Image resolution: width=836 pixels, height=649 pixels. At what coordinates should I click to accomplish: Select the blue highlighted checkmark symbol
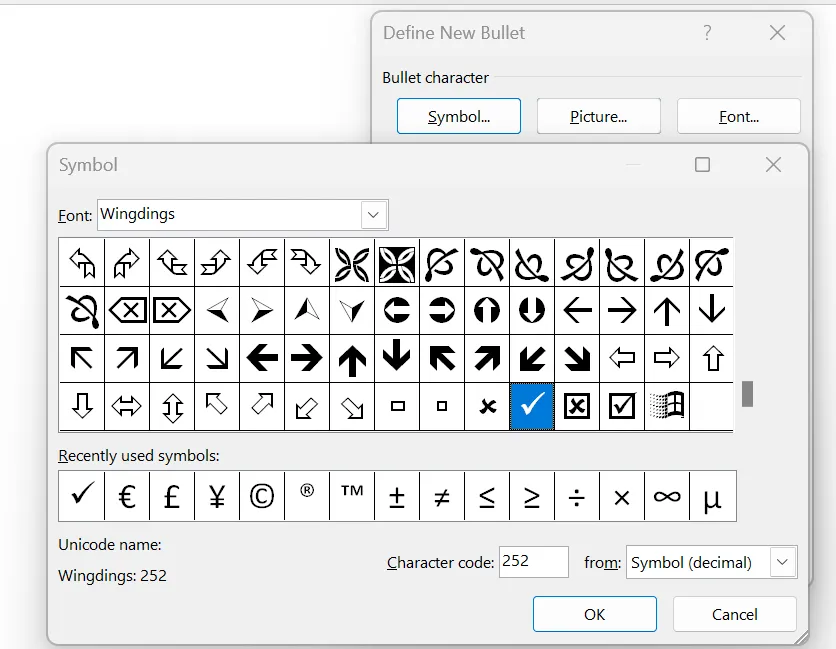coord(532,406)
